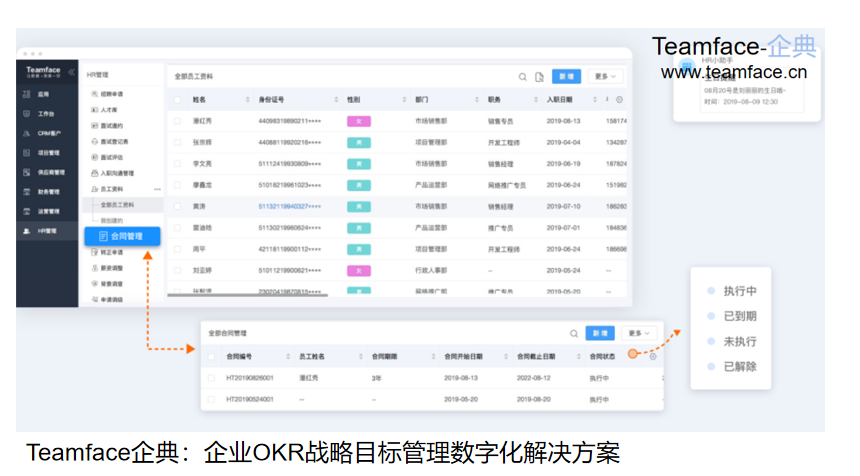Check the row checkbox for 黄涛
Viewport: 860px width, 476px height.
click(177, 207)
